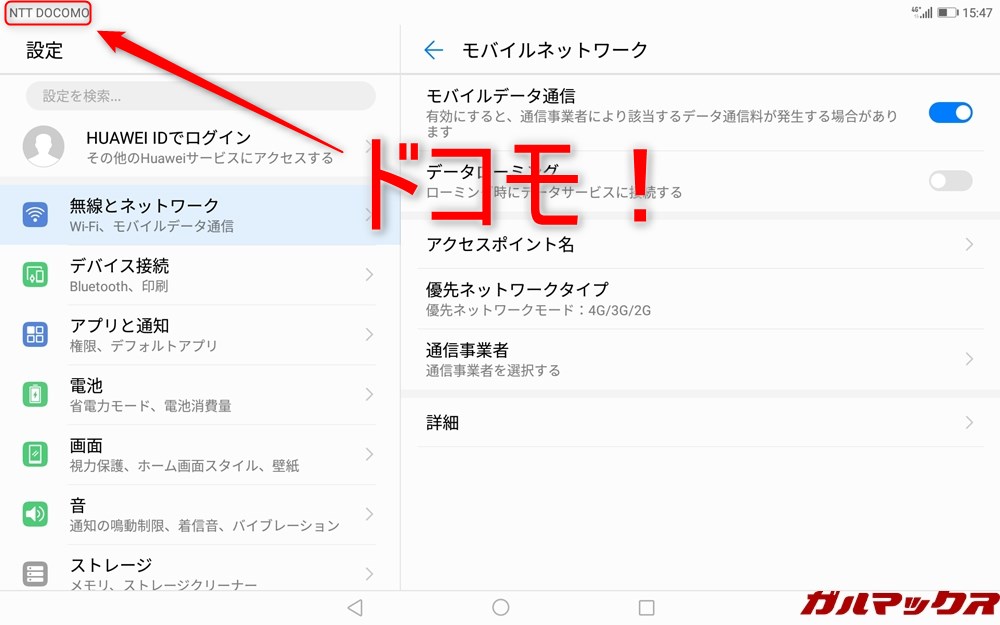
Task: Click the settings search field (設定を検索)
Action: pos(200,96)
